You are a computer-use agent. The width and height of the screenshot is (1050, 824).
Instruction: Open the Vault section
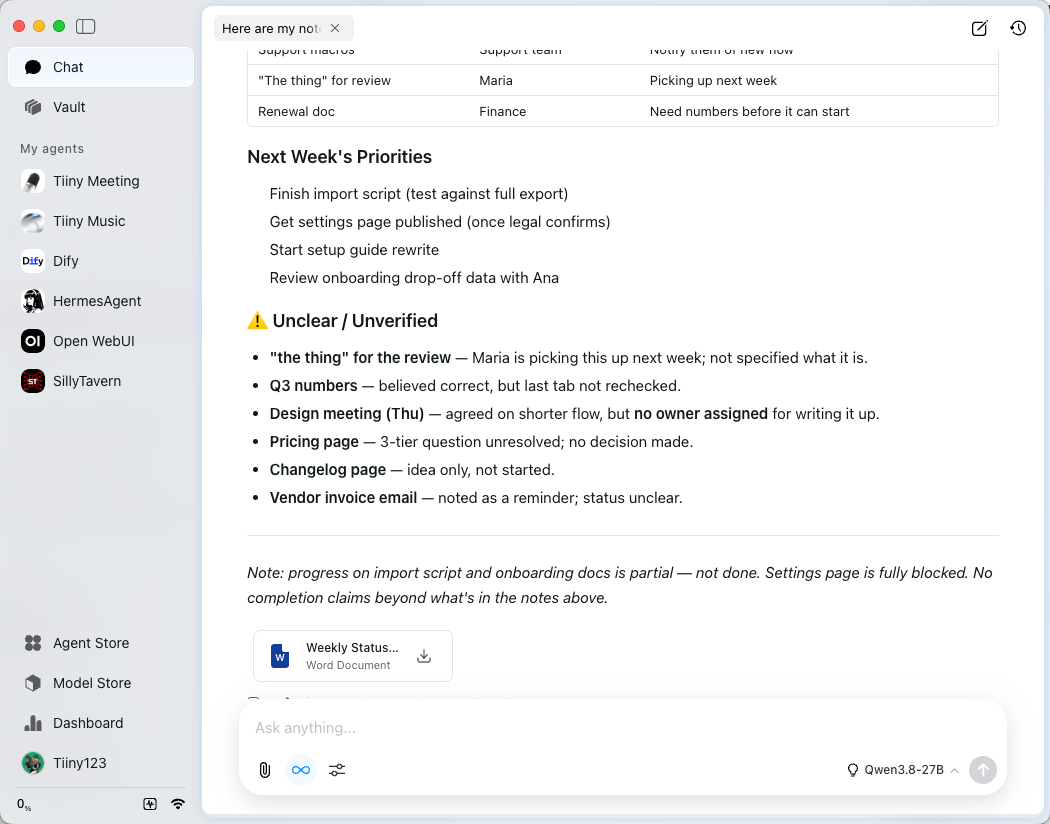pos(101,107)
